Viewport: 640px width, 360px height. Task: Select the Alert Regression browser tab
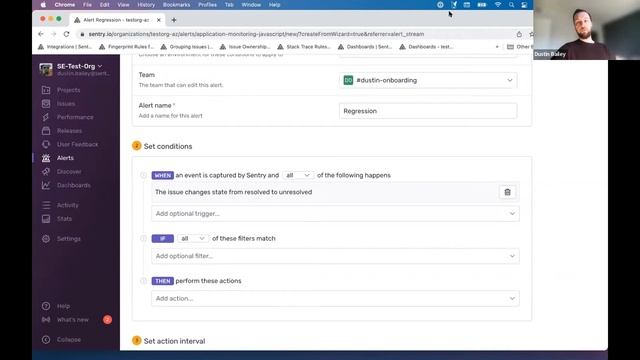point(116,20)
